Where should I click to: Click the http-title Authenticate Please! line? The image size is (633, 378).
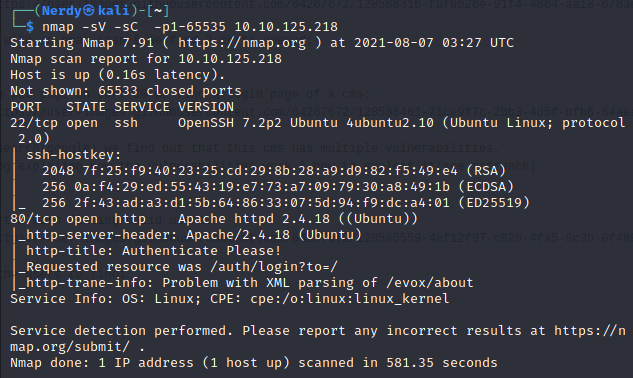click(x=153, y=251)
